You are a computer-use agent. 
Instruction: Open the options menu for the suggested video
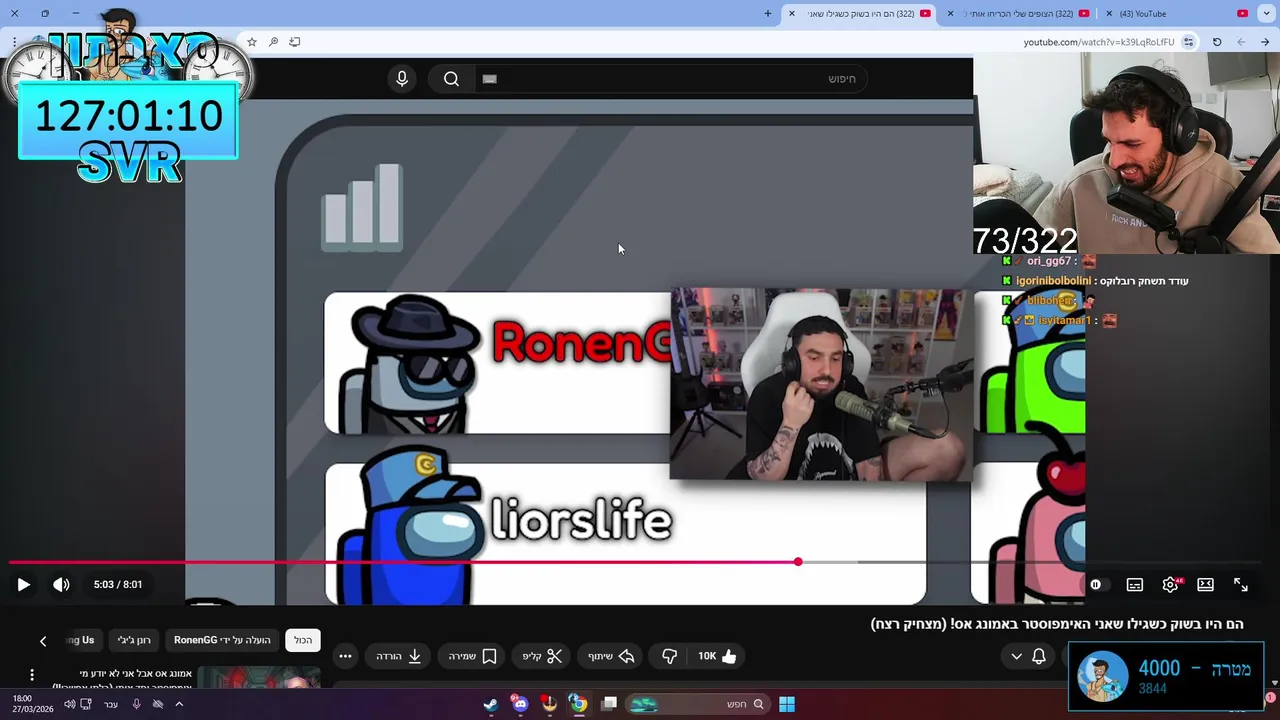[31, 675]
